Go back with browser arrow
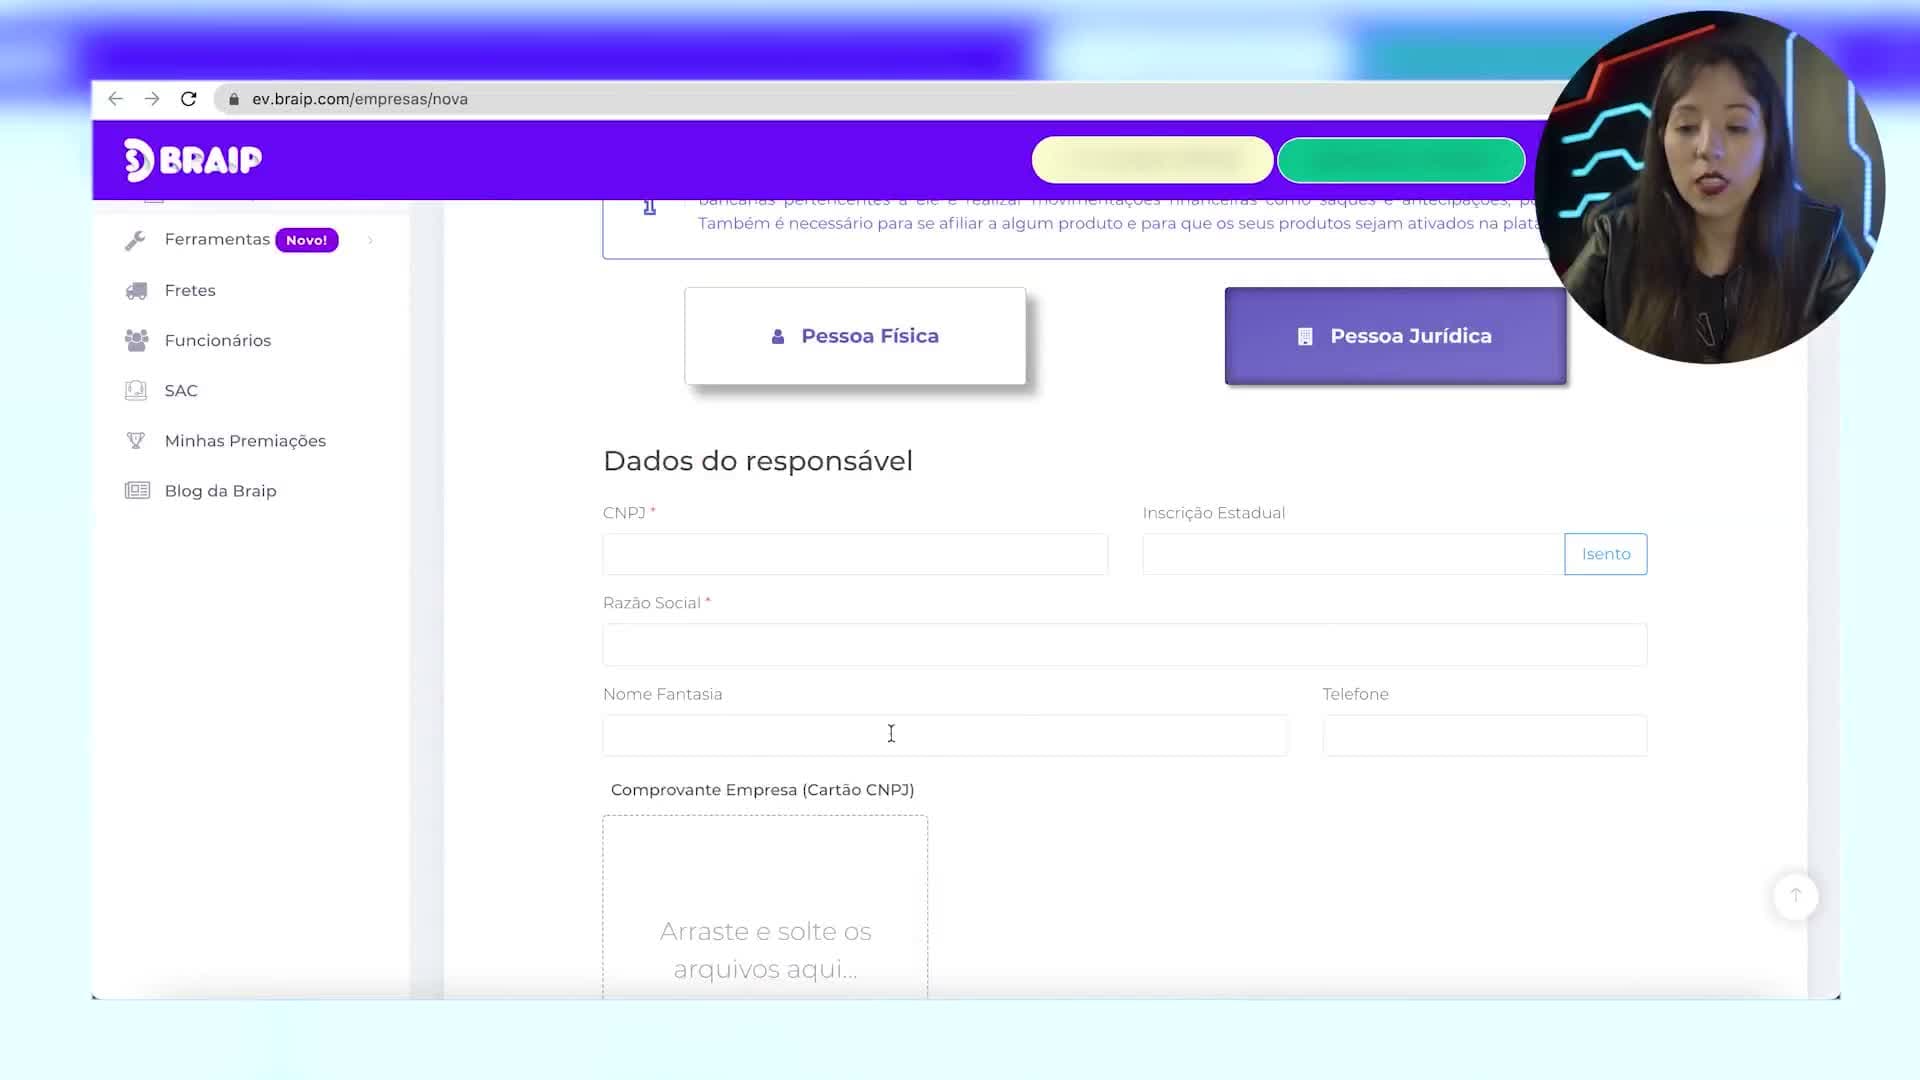The image size is (1920, 1080). tap(115, 99)
